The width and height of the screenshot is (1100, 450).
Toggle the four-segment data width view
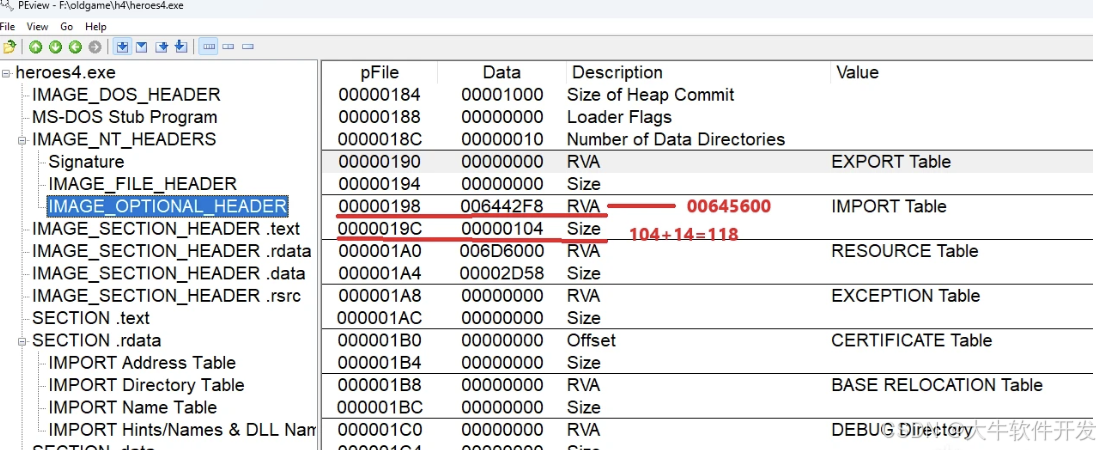click(x=208, y=47)
